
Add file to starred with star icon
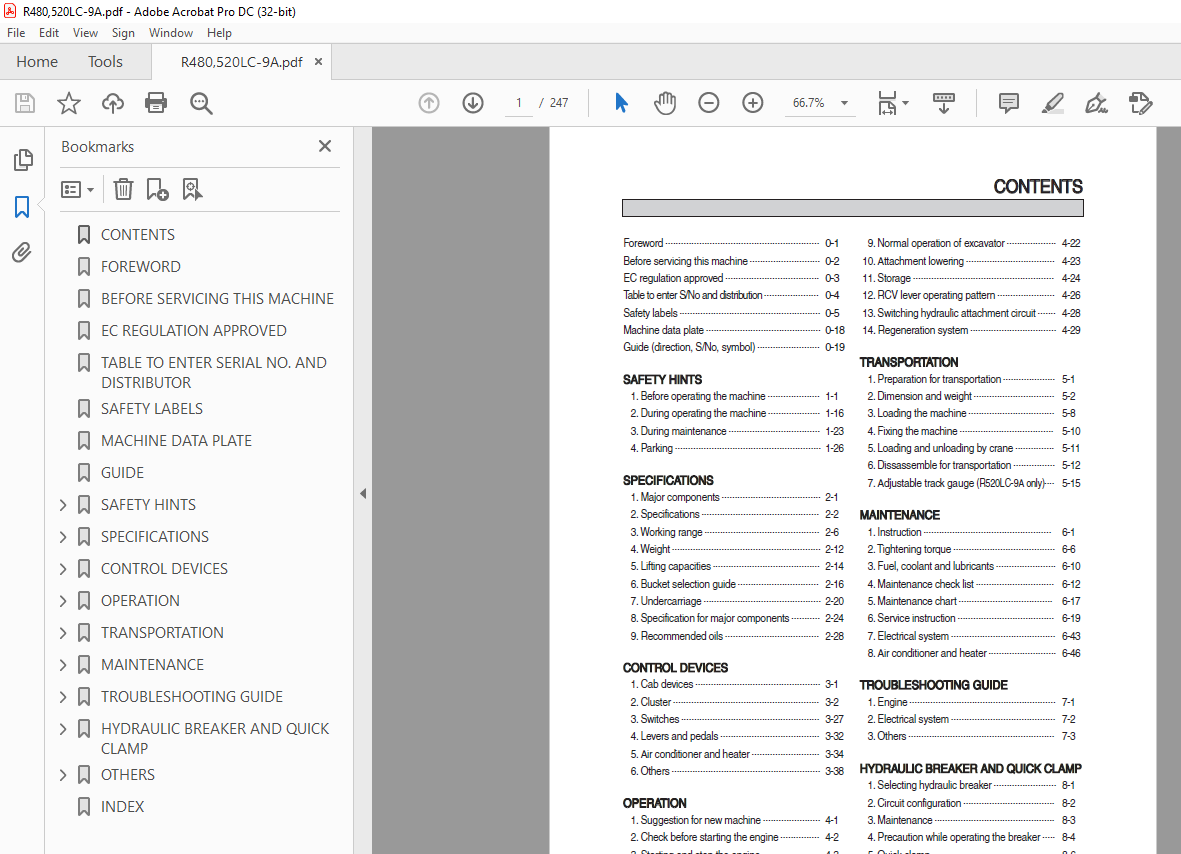69,103
